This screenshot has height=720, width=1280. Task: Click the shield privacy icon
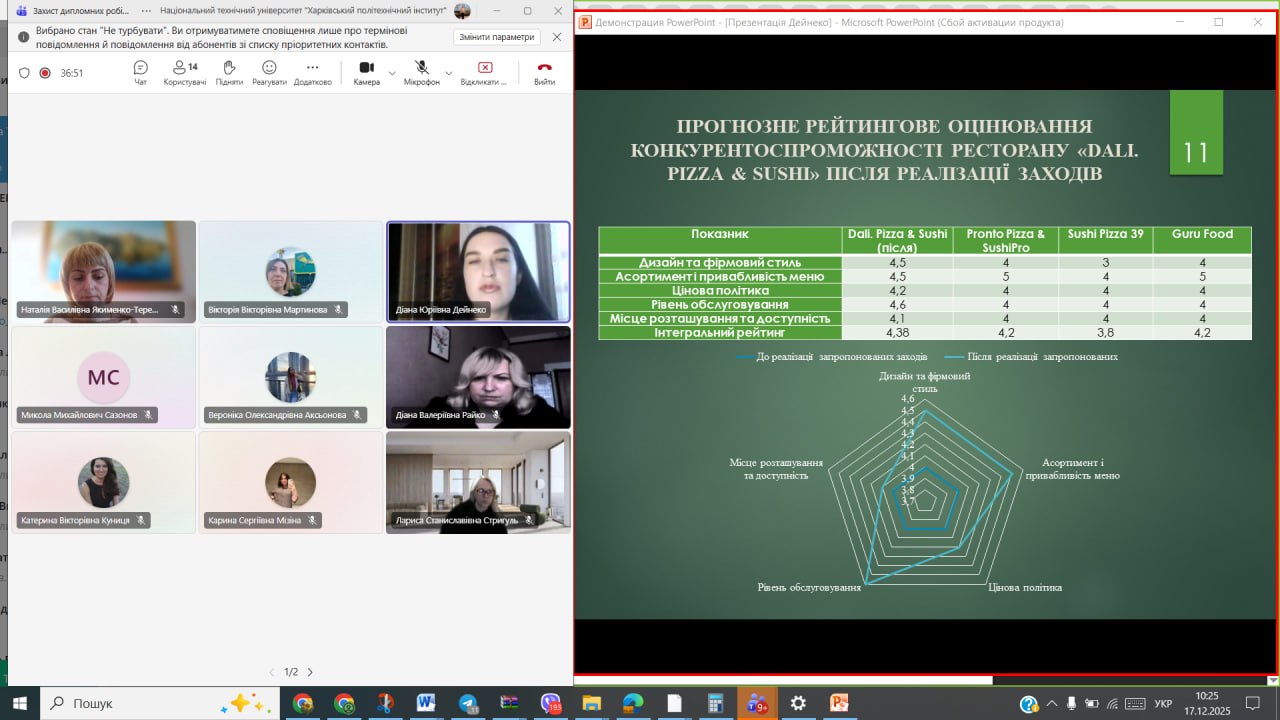pos(25,73)
